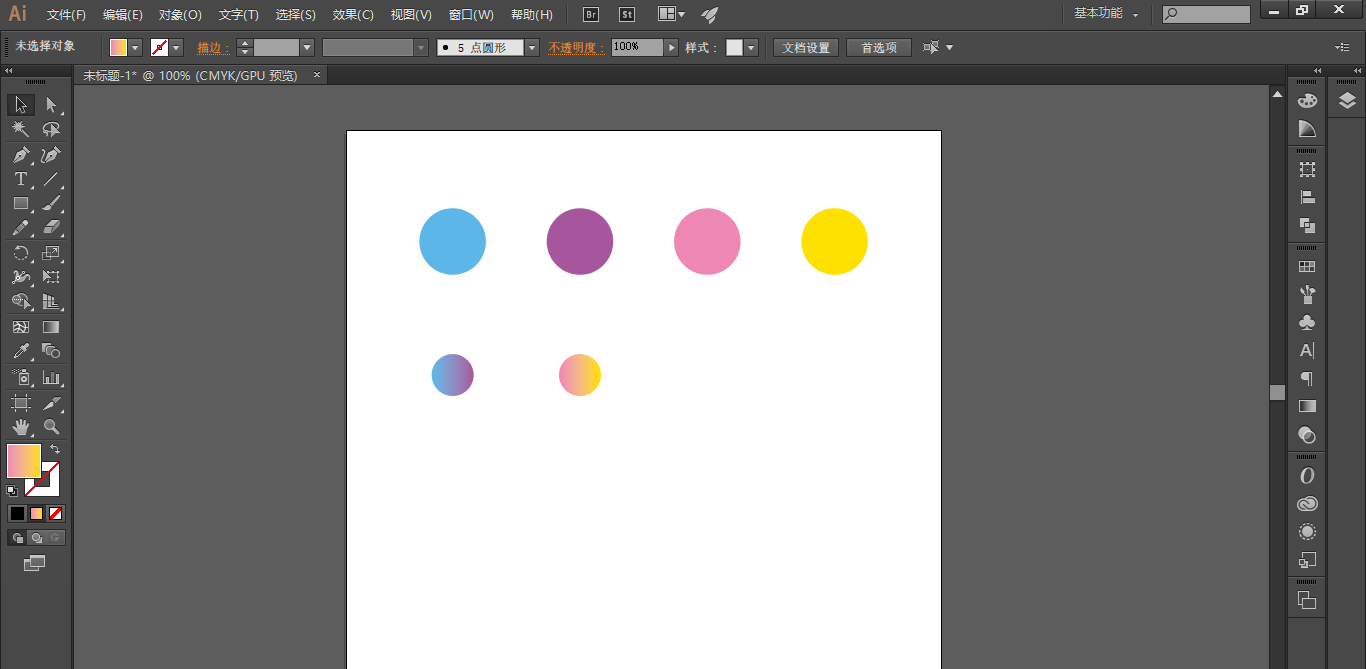The height and width of the screenshot is (669, 1366).
Task: Open Adobe Stock (St) button
Action: [x=627, y=14]
